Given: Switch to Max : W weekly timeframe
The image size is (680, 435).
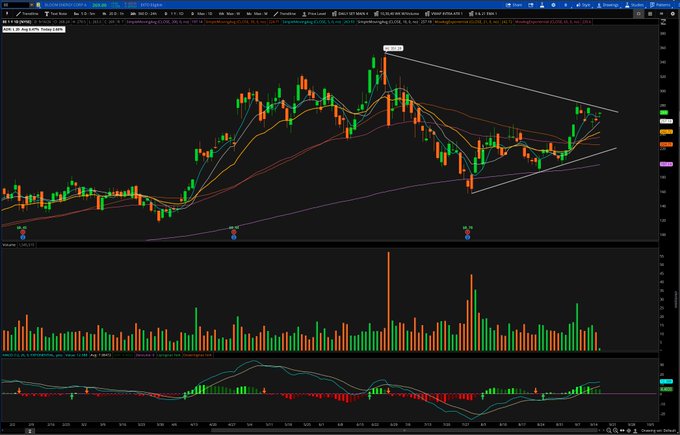Looking at the screenshot, I should [x=230, y=13].
